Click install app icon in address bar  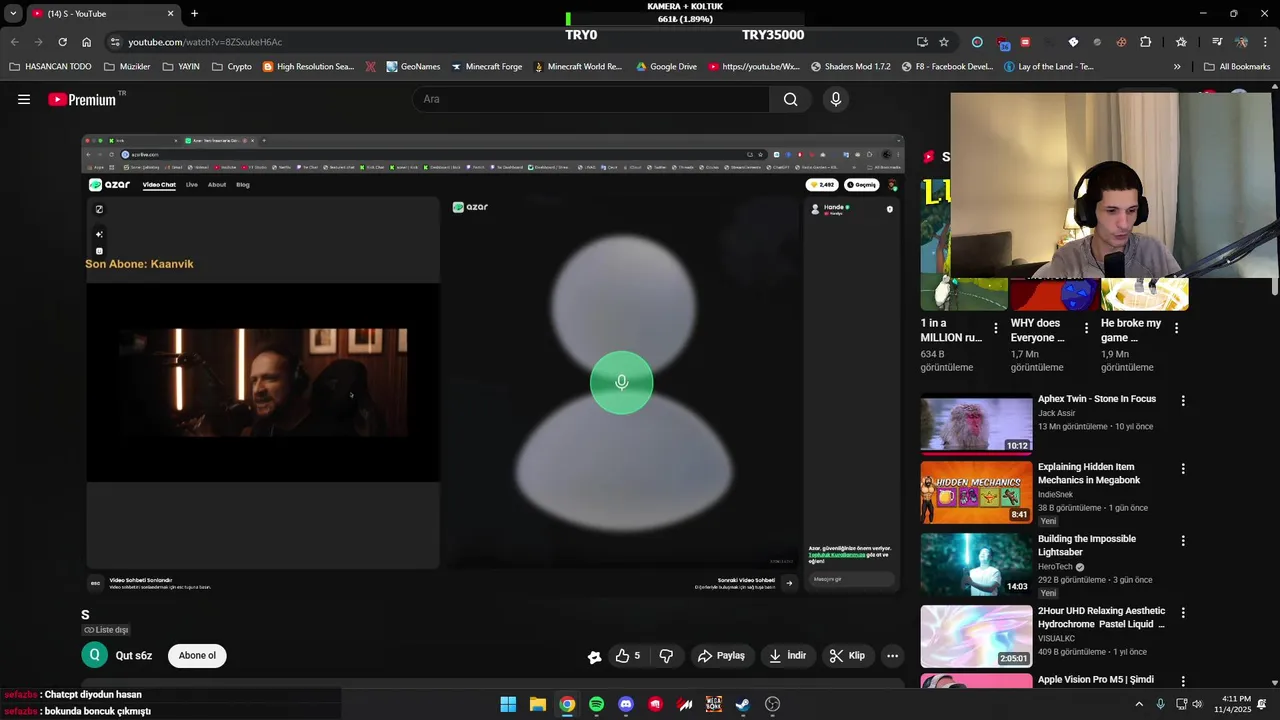point(922,42)
